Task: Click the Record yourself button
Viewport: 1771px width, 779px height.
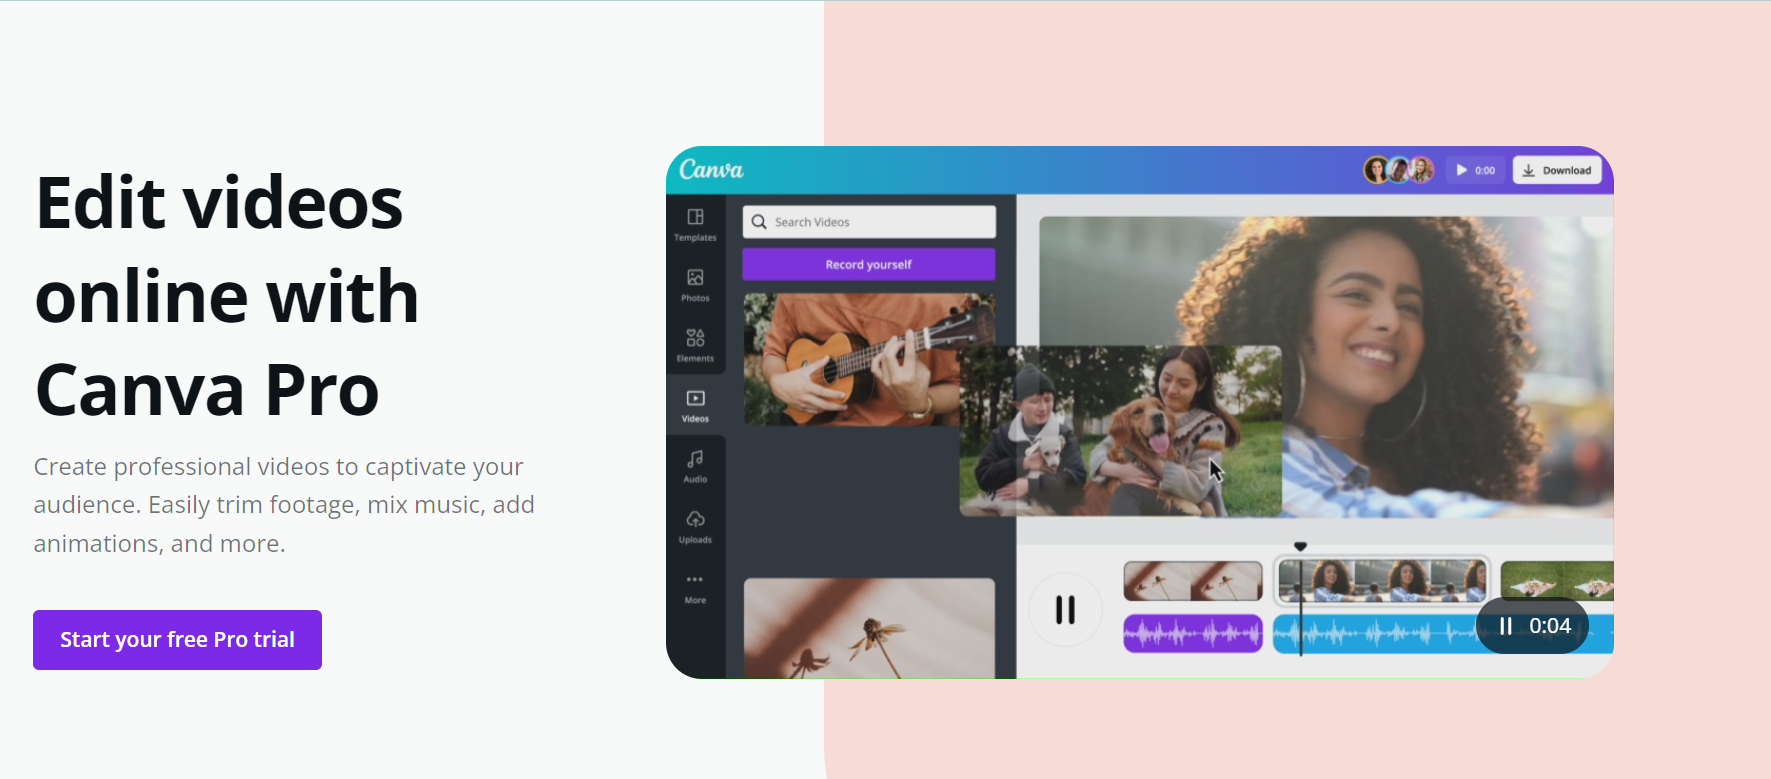Action: (x=869, y=264)
